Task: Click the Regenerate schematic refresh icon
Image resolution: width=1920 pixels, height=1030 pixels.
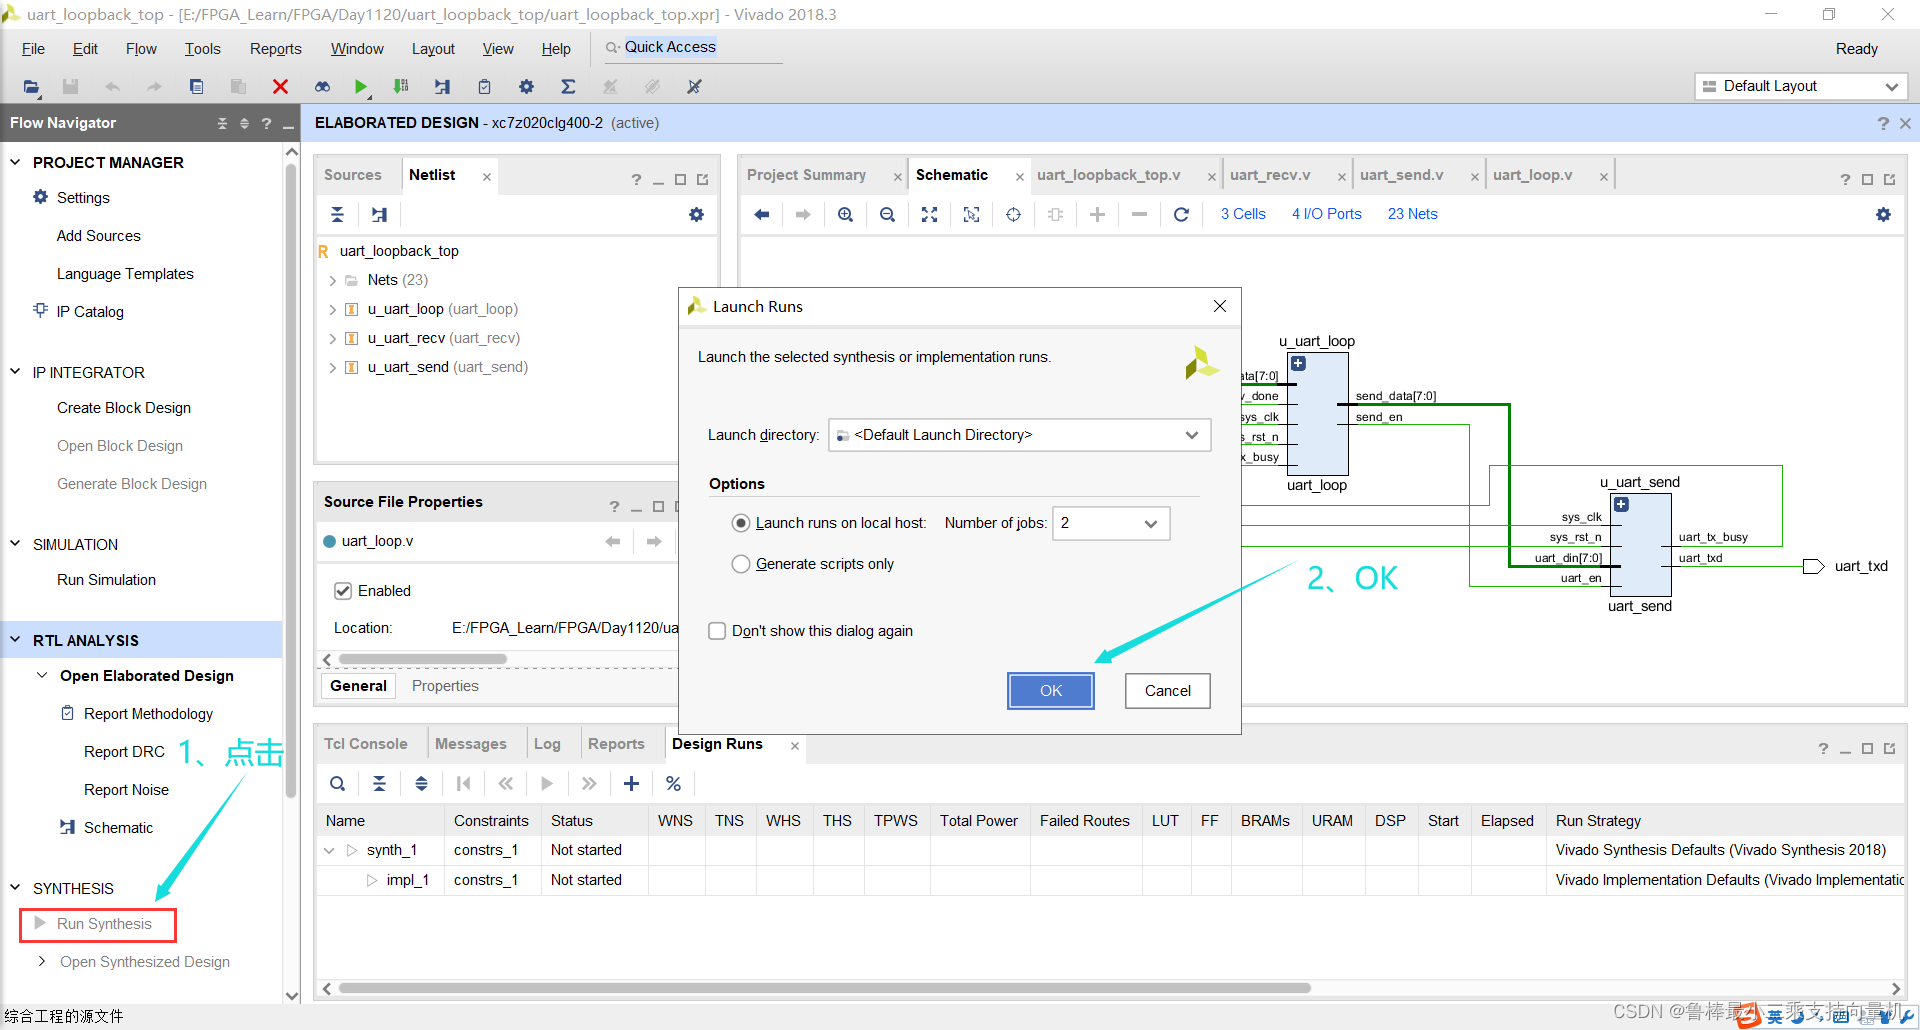Action: coord(1181,214)
